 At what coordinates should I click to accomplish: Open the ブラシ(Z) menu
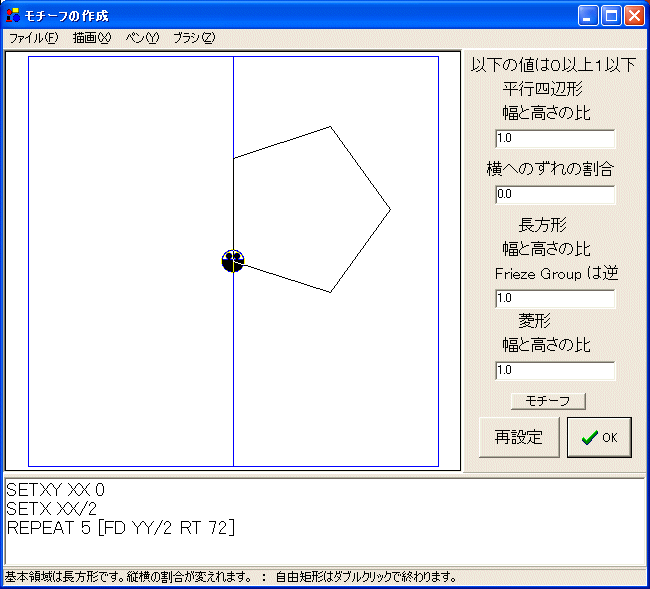(194, 38)
